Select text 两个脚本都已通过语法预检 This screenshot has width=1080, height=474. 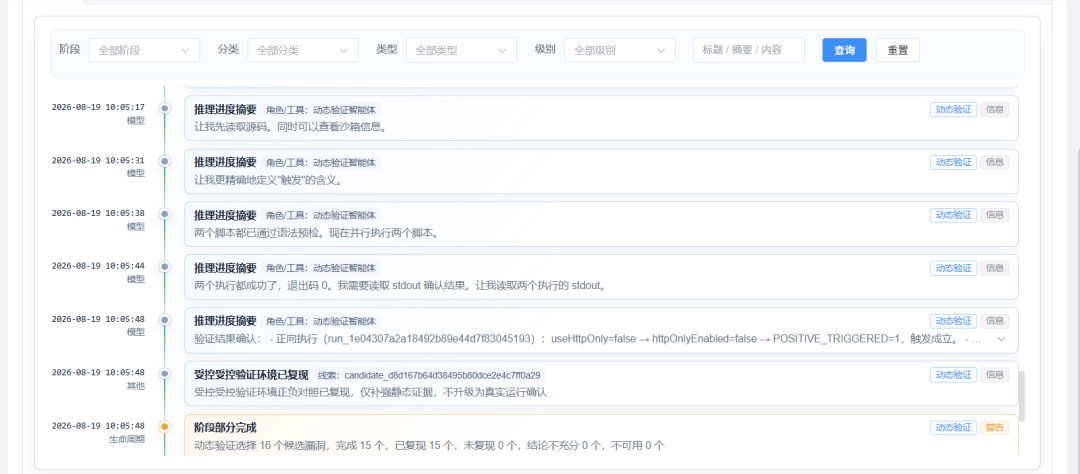point(257,234)
